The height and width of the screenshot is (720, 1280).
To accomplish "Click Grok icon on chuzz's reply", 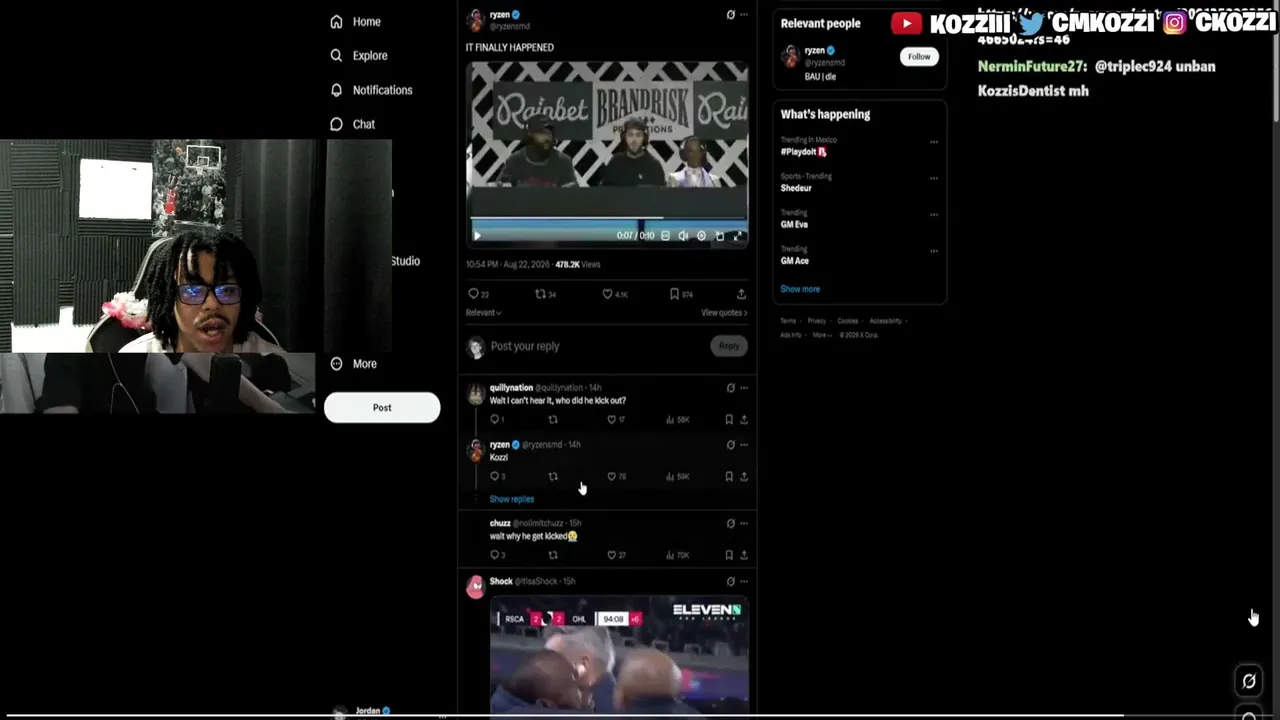I will [x=730, y=523].
